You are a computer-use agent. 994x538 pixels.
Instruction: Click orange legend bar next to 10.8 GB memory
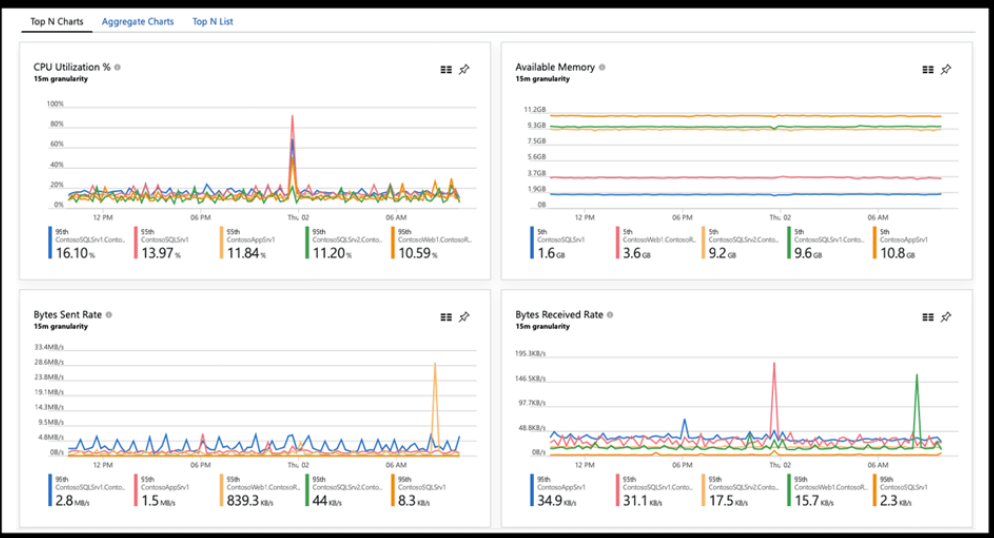click(x=875, y=243)
